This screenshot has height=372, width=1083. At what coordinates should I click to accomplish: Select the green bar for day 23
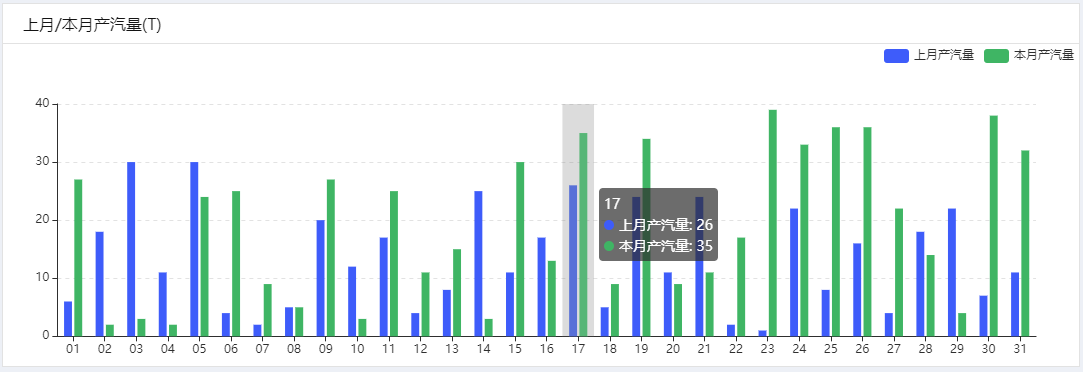(x=773, y=223)
